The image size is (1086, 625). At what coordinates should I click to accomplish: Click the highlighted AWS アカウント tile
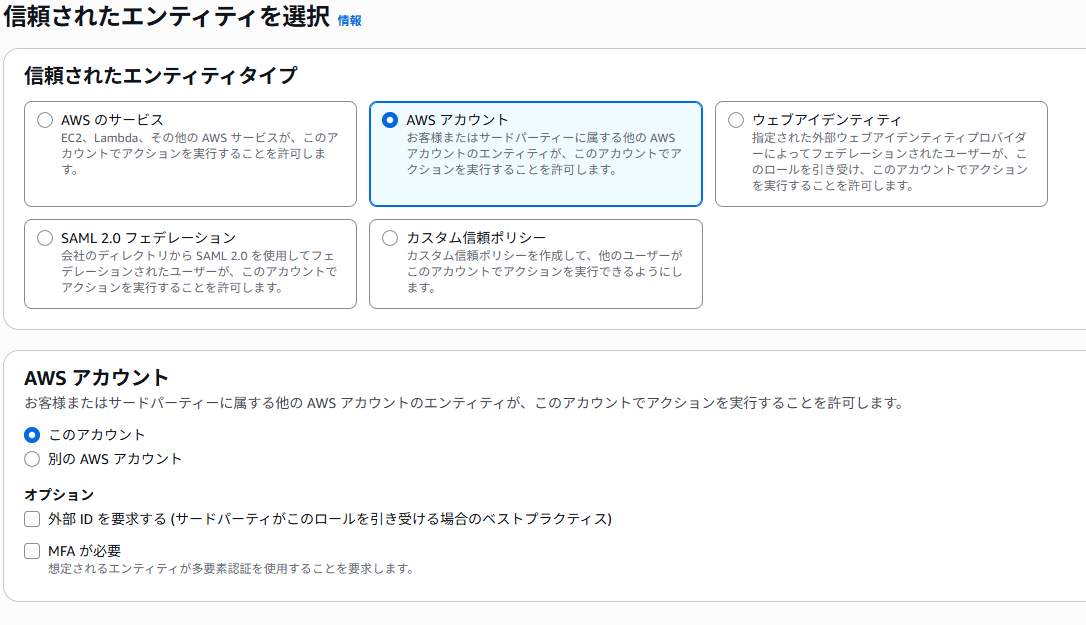(536, 153)
